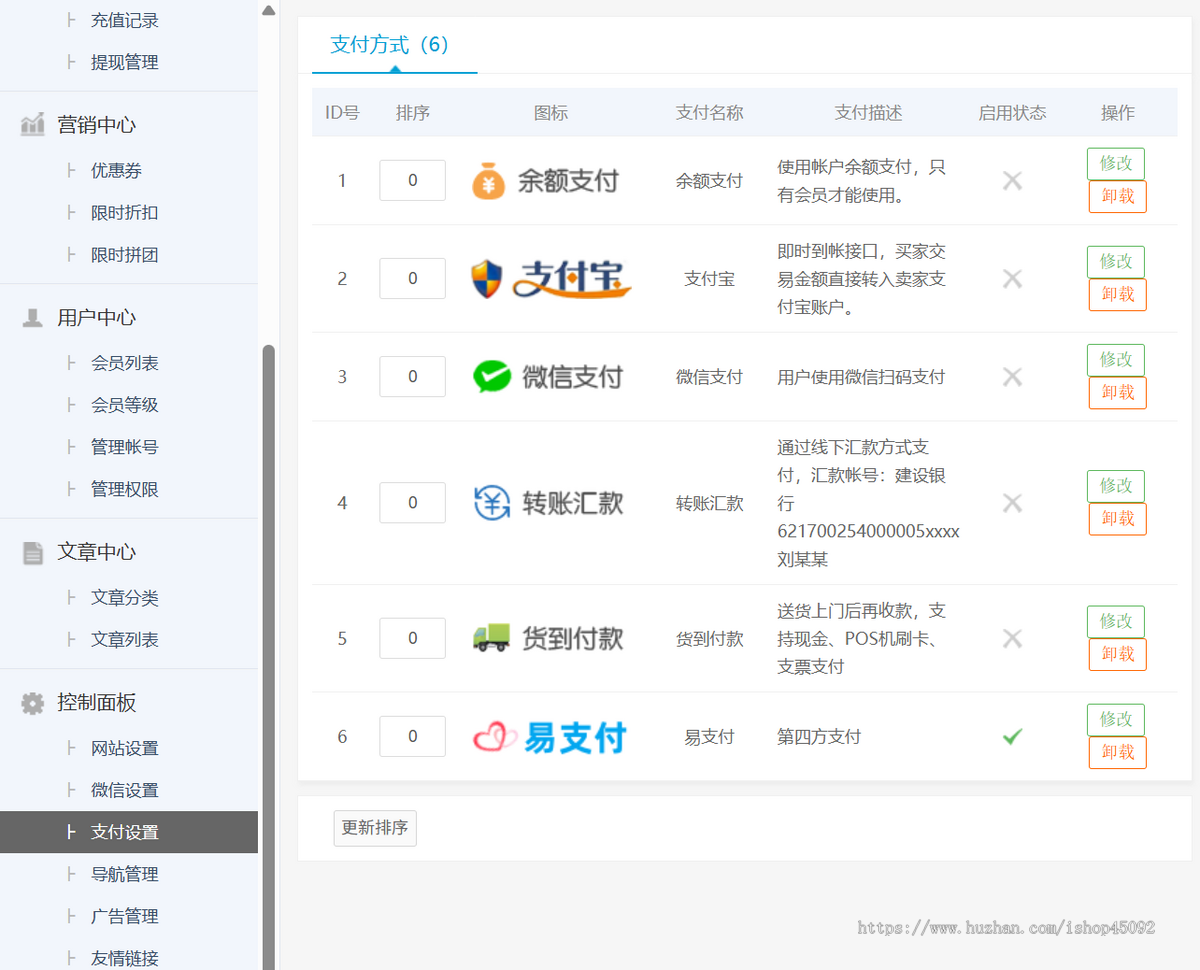This screenshot has height=970, width=1200.
Task: Click the 支付宝 Alipay logo image
Action: pos(551,279)
